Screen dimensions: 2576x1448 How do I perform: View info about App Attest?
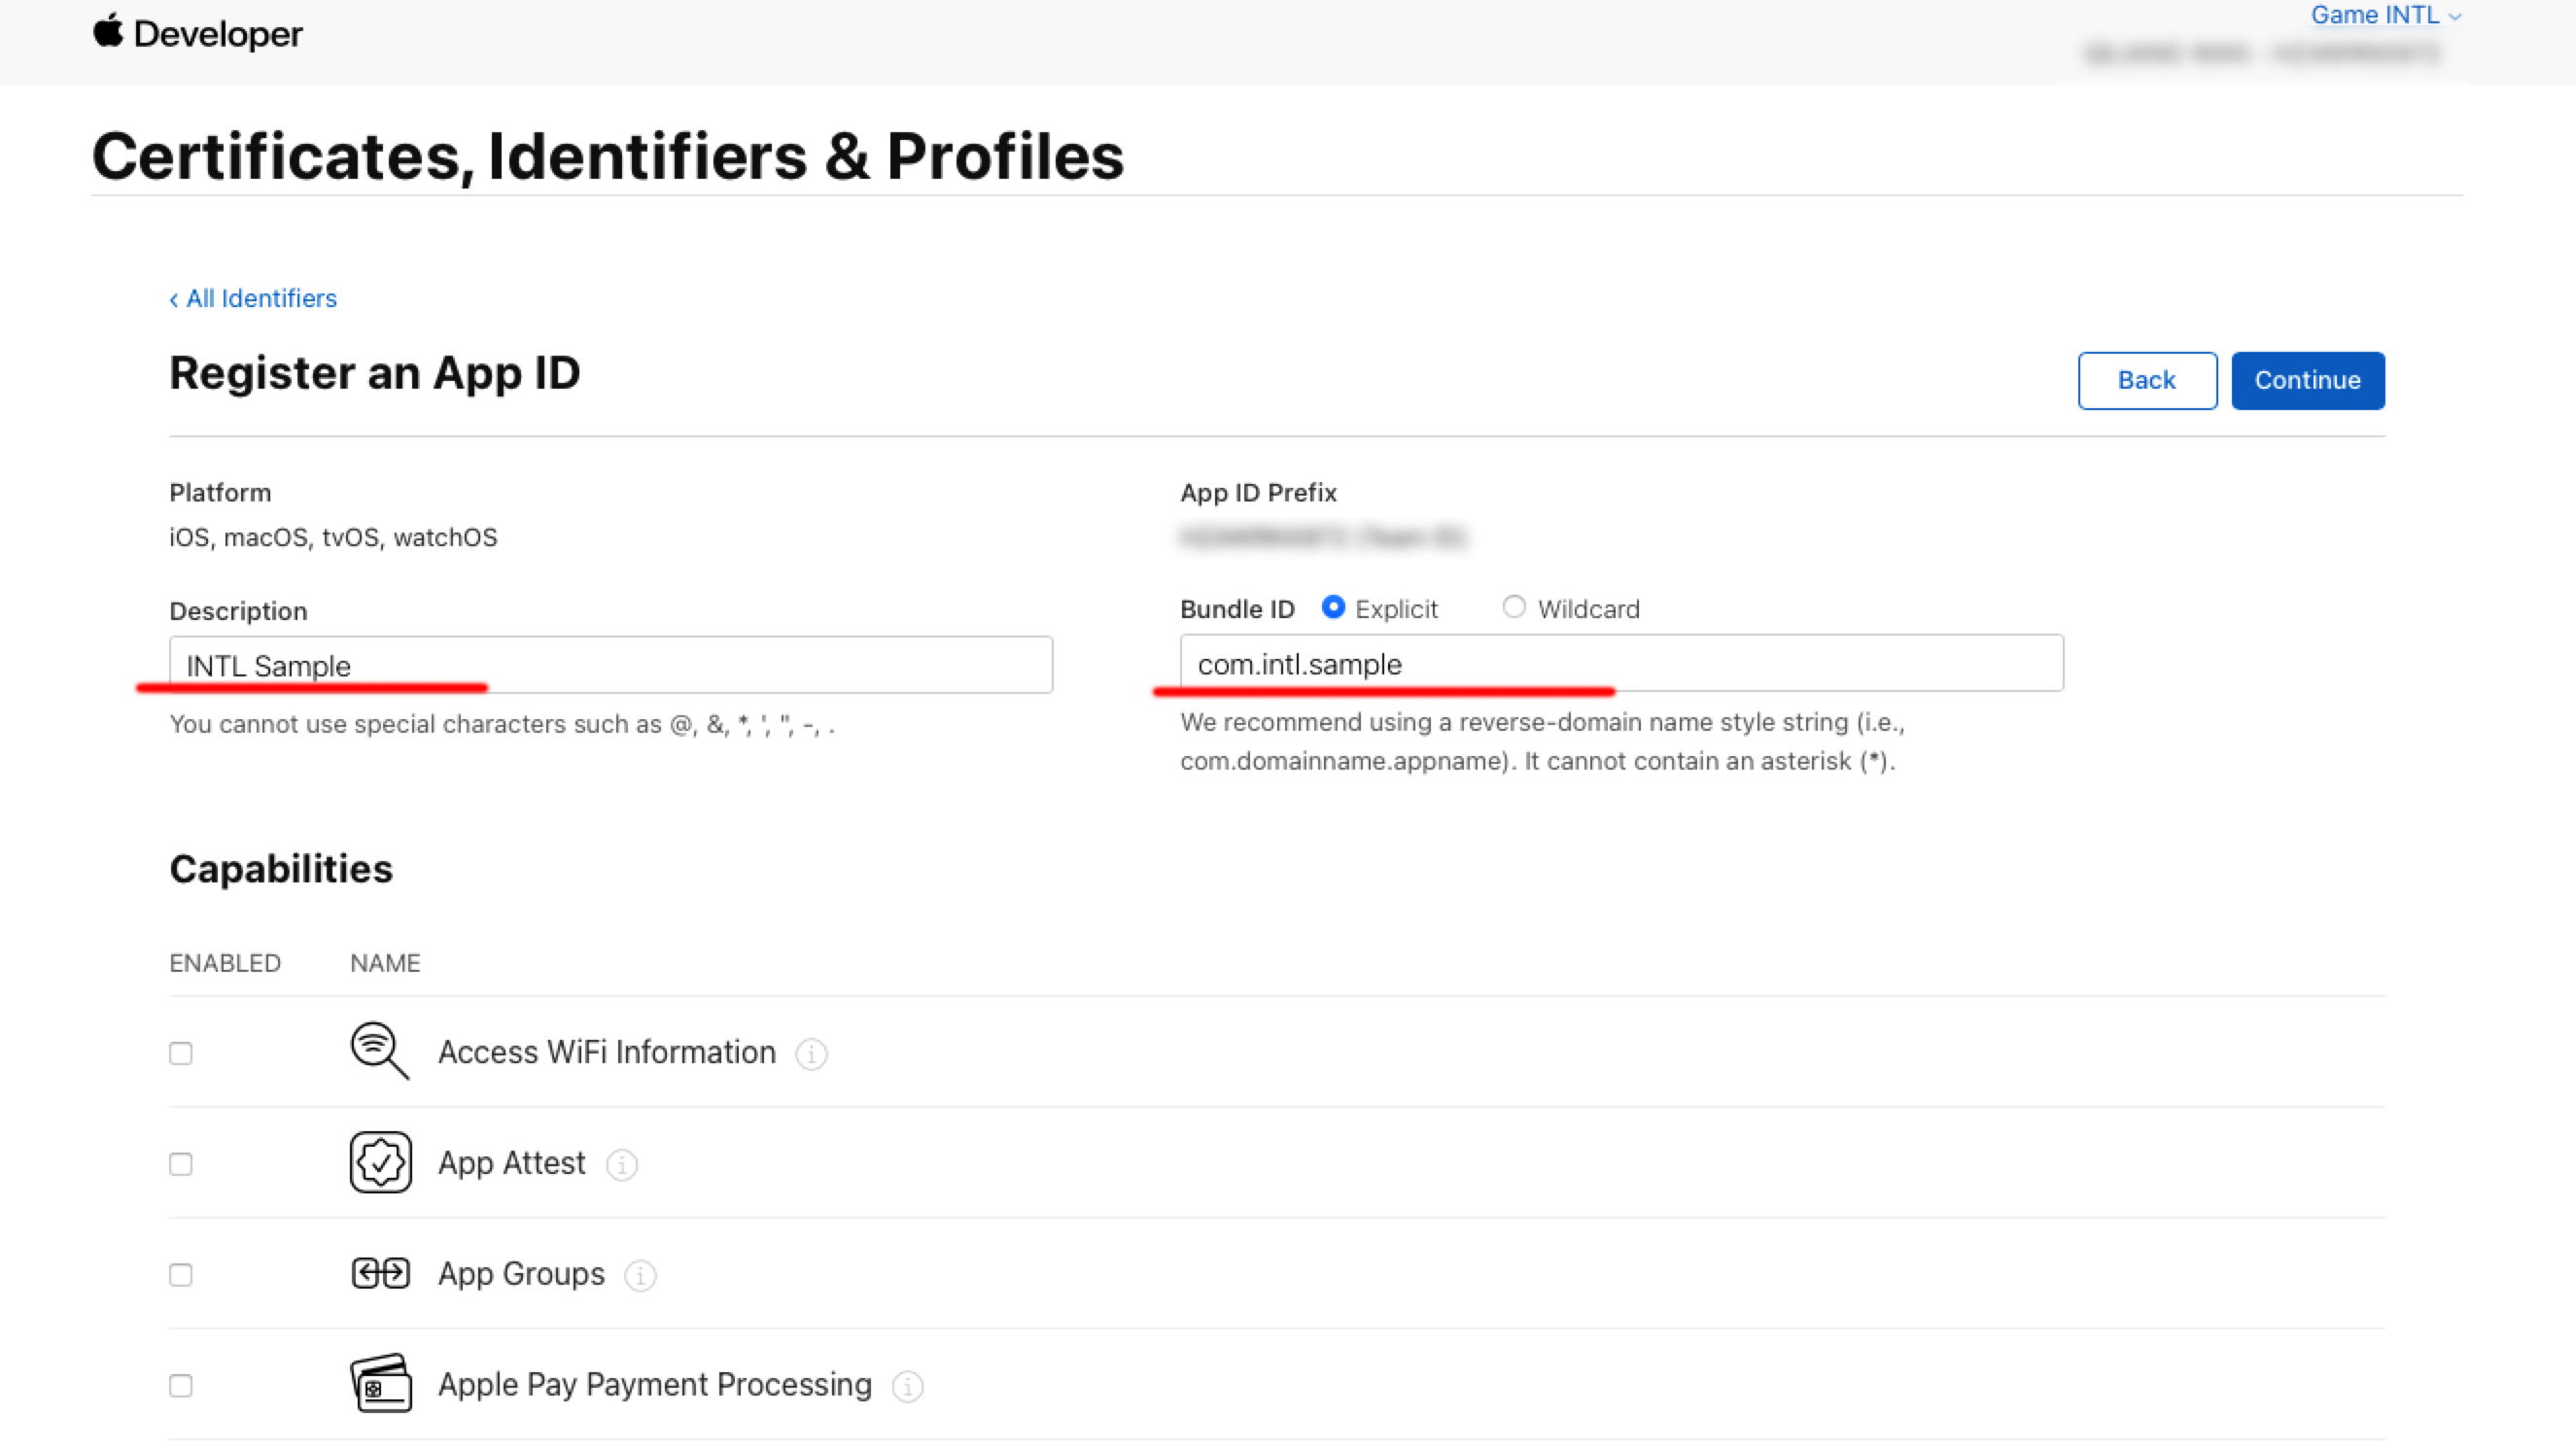click(621, 1165)
